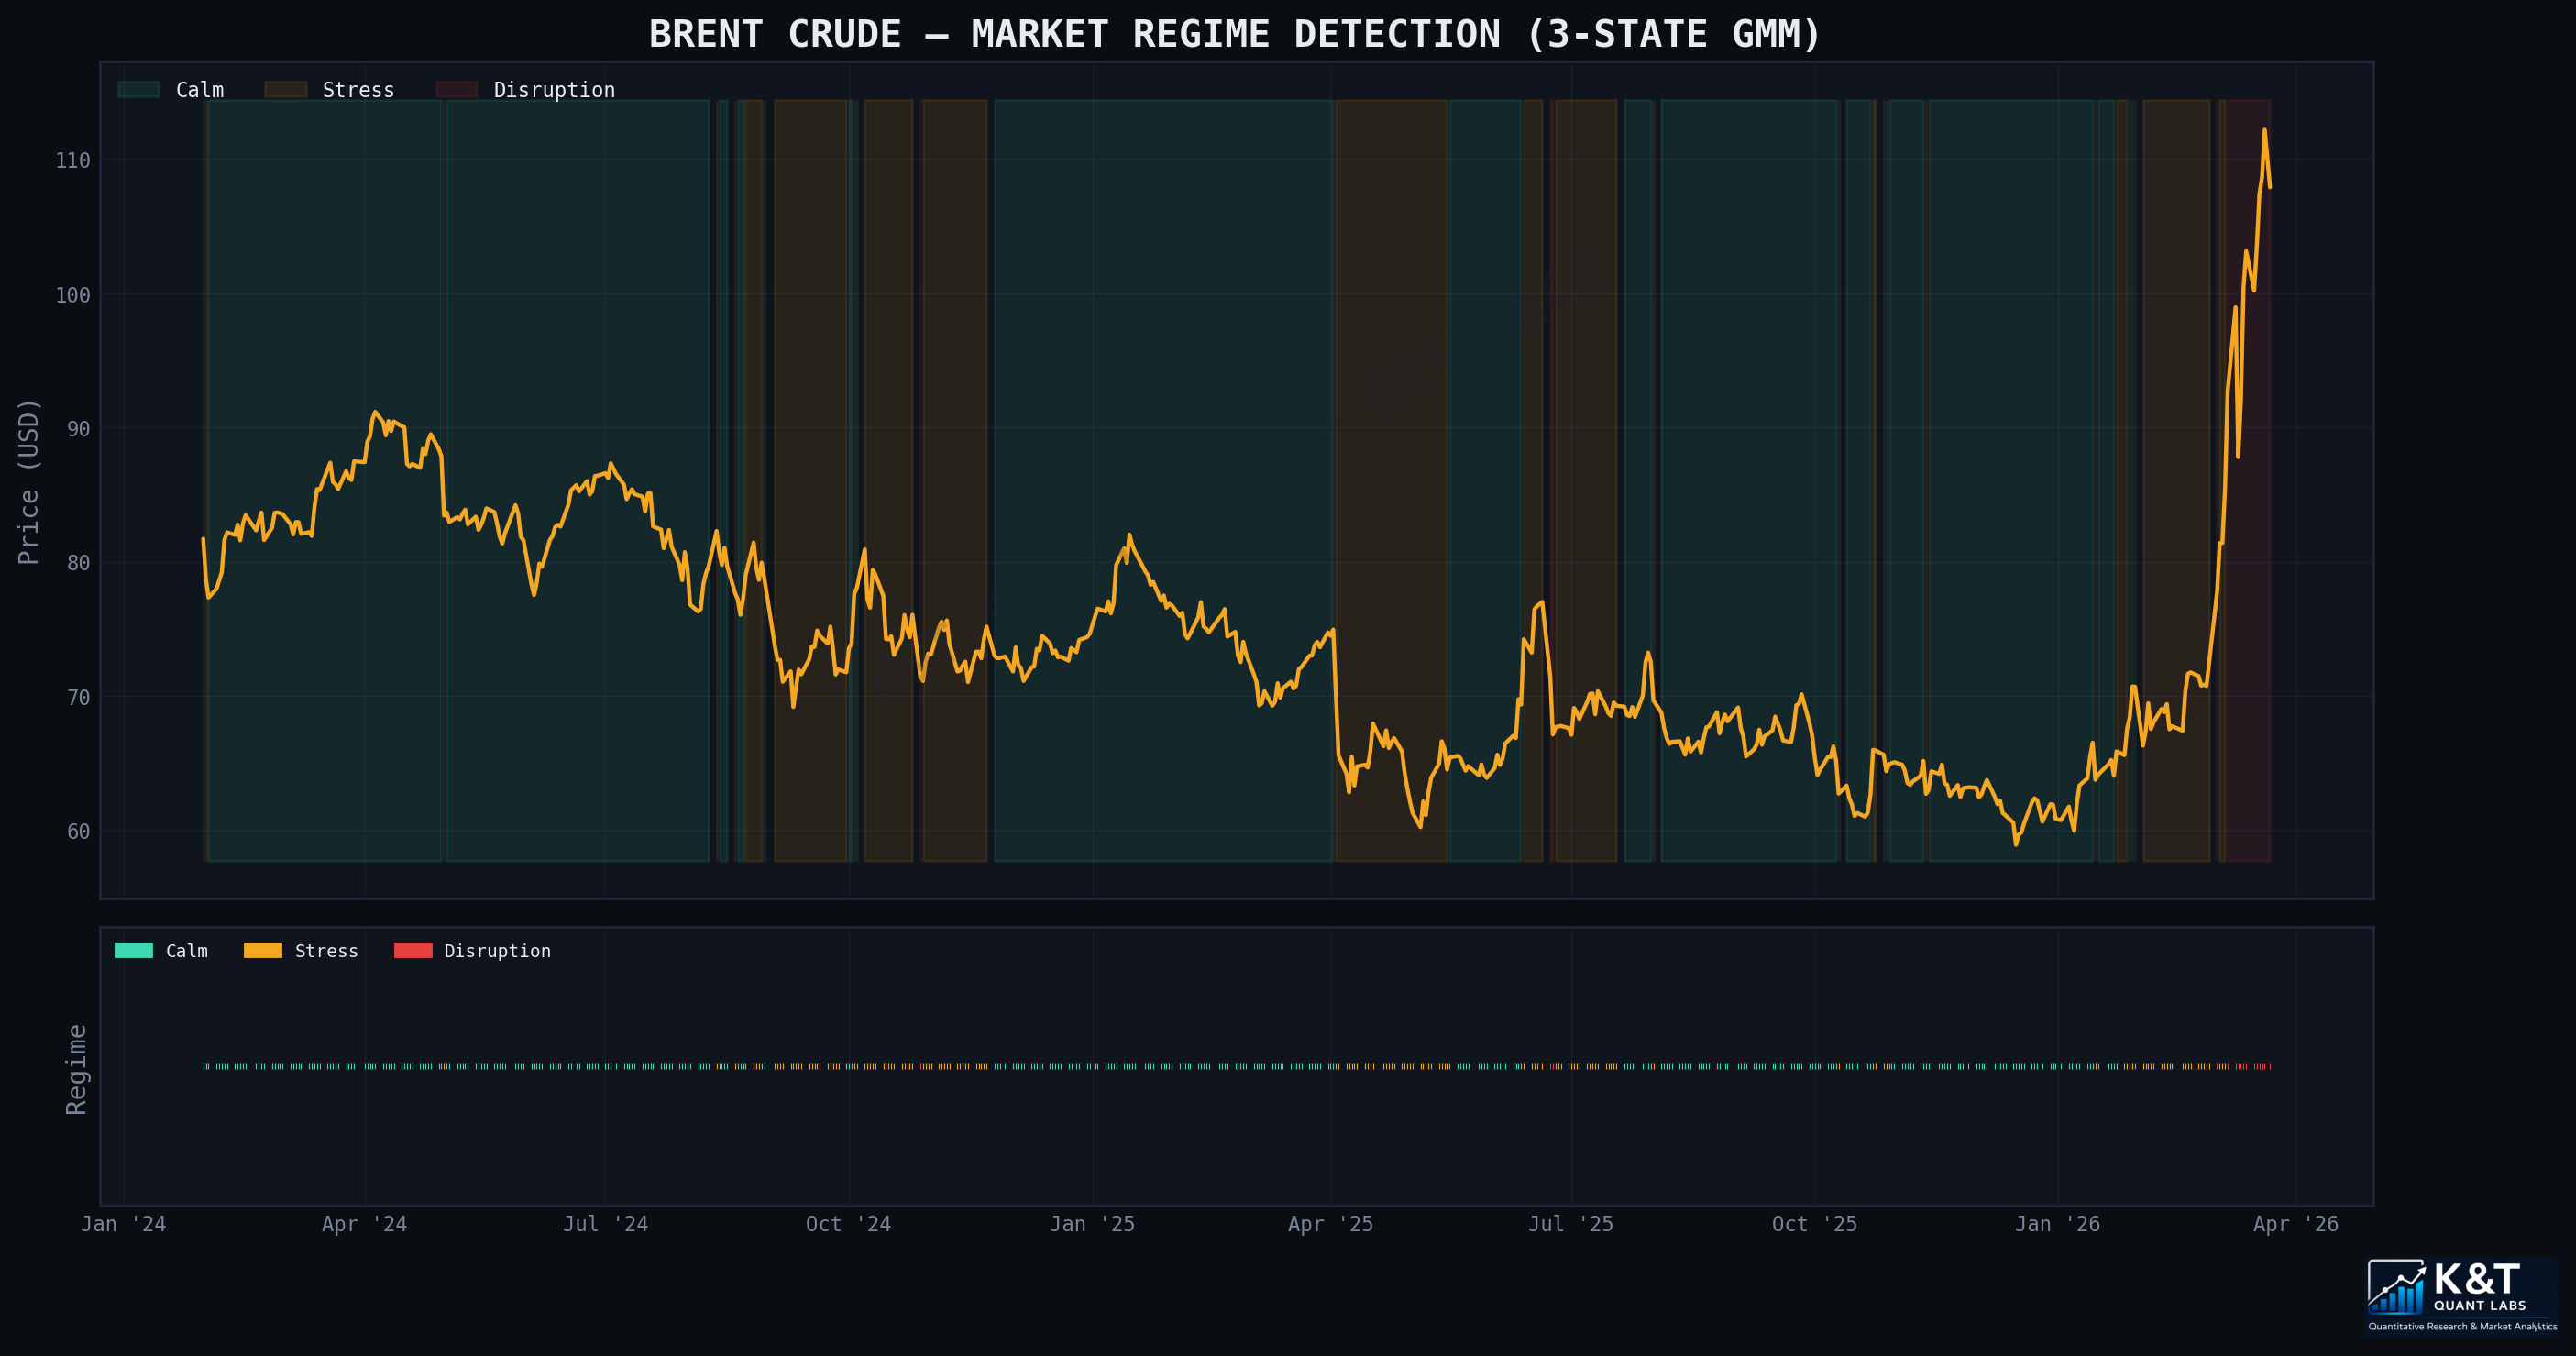Click the Regime axis label
The width and height of the screenshot is (2576, 1356).
(x=76, y=1068)
